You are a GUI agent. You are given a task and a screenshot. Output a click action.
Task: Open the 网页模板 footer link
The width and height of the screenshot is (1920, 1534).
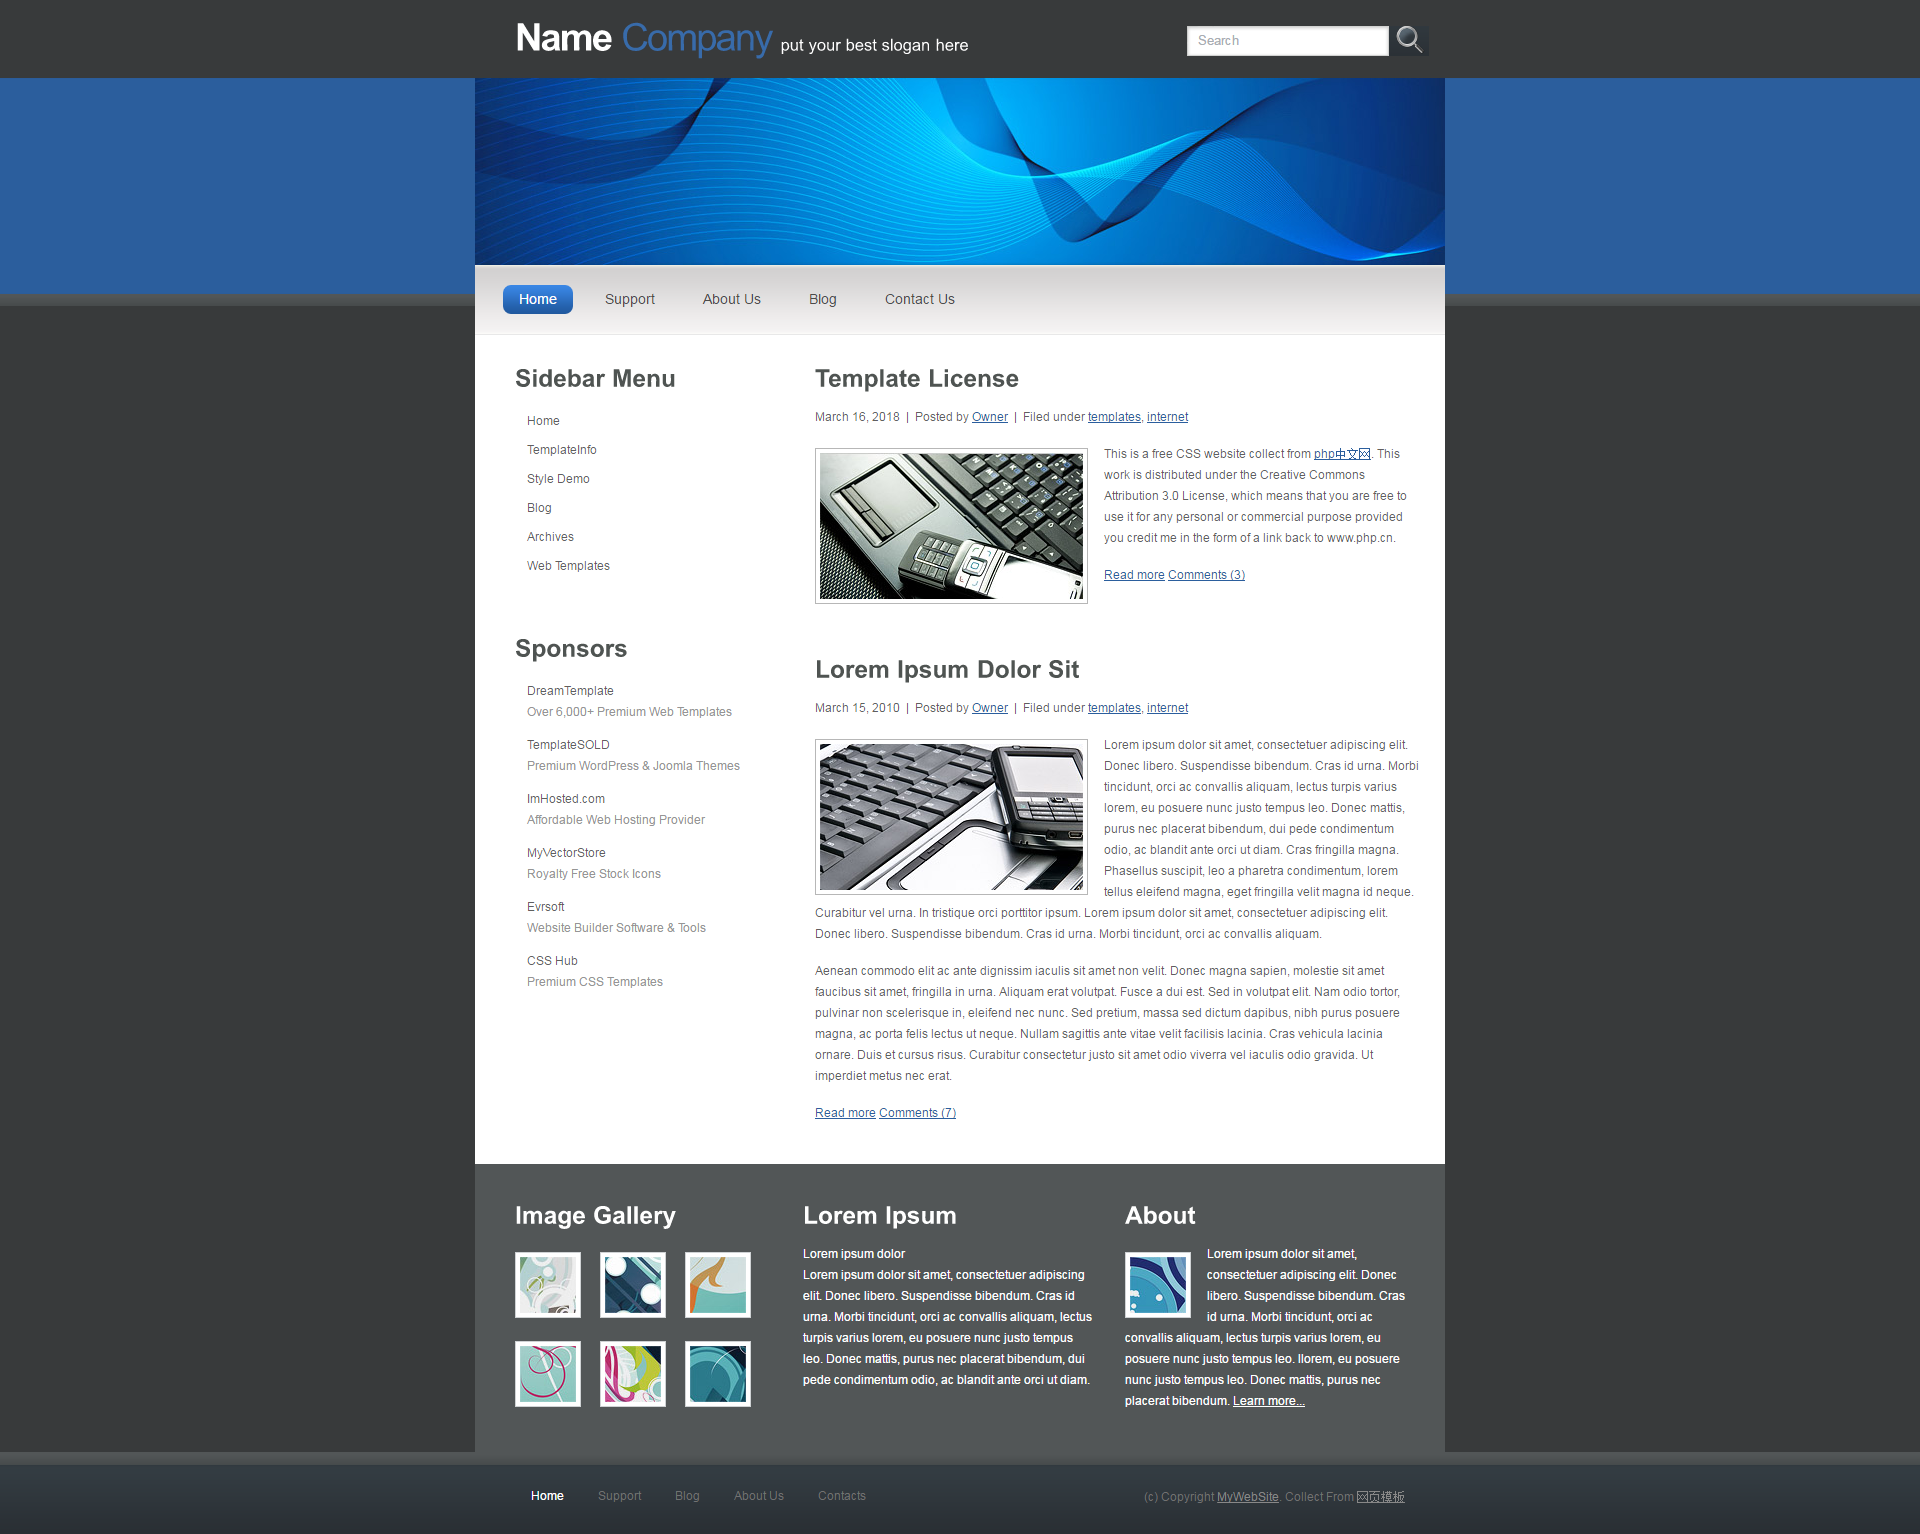tap(1380, 1497)
